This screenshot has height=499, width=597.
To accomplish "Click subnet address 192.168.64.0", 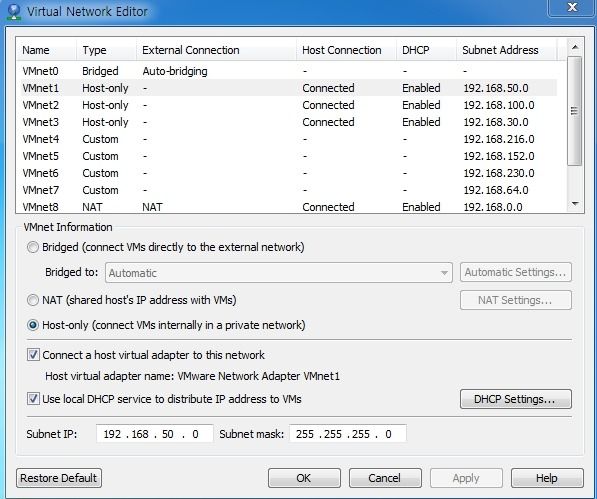I will click(496, 190).
